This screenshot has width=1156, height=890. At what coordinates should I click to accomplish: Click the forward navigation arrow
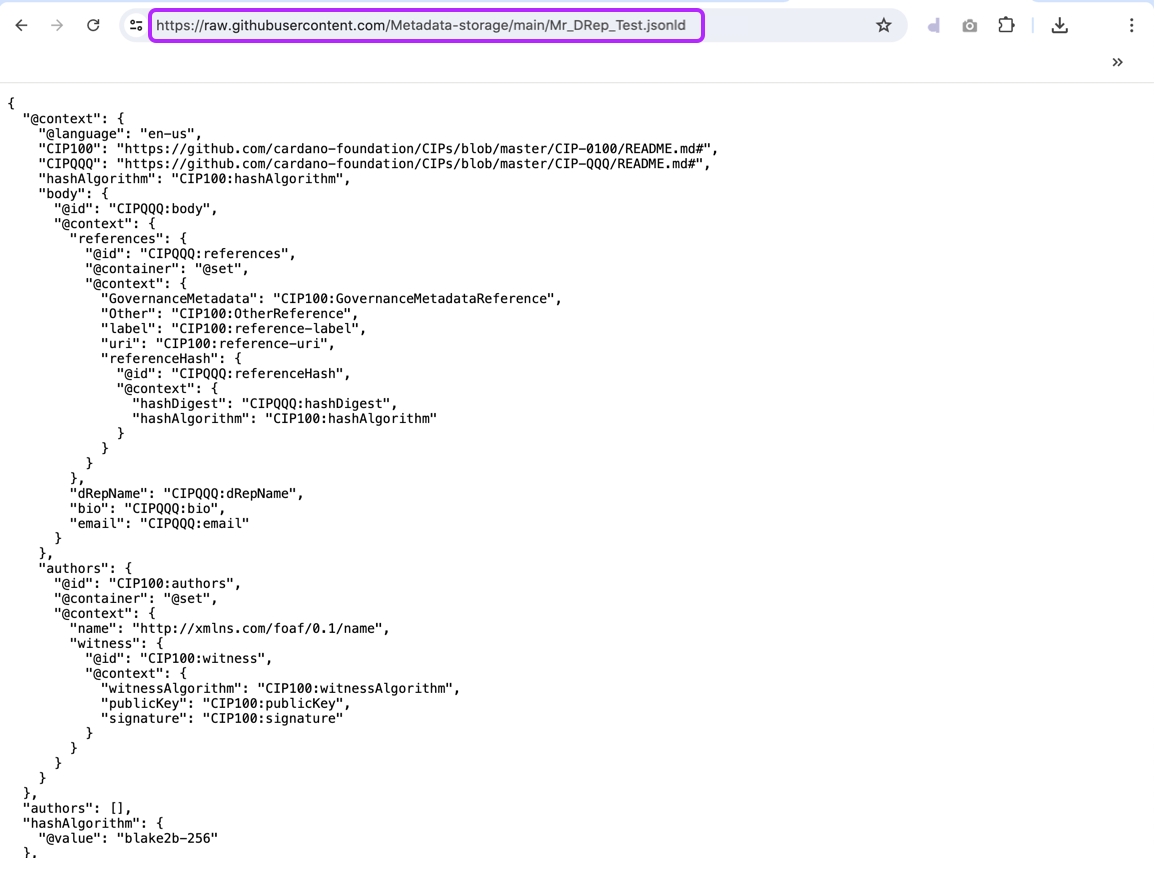pyautogui.click(x=57, y=25)
